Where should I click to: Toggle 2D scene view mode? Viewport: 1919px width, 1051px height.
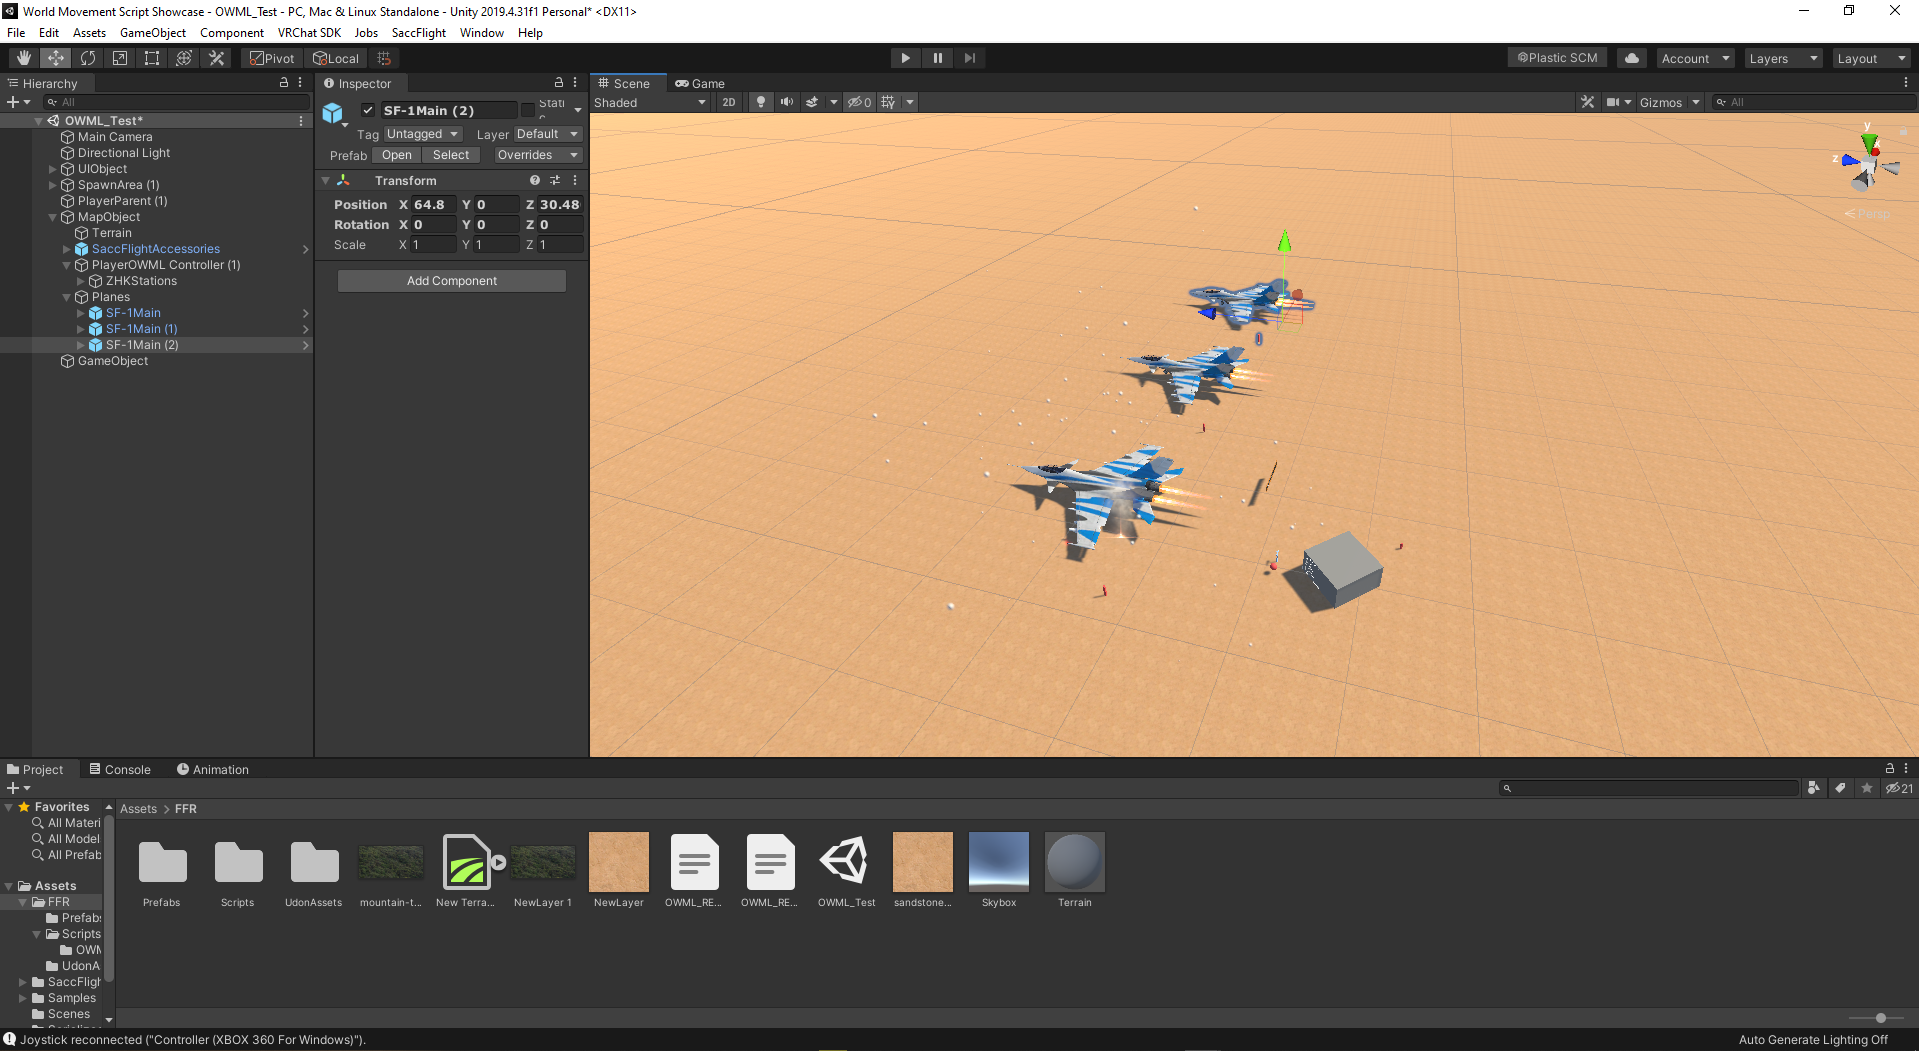tap(729, 102)
